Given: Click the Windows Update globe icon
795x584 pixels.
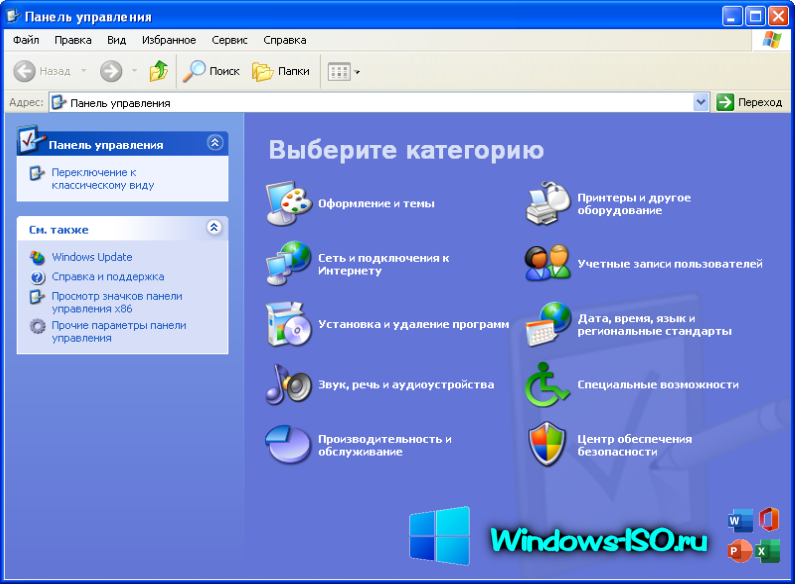Looking at the screenshot, I should [x=37, y=258].
